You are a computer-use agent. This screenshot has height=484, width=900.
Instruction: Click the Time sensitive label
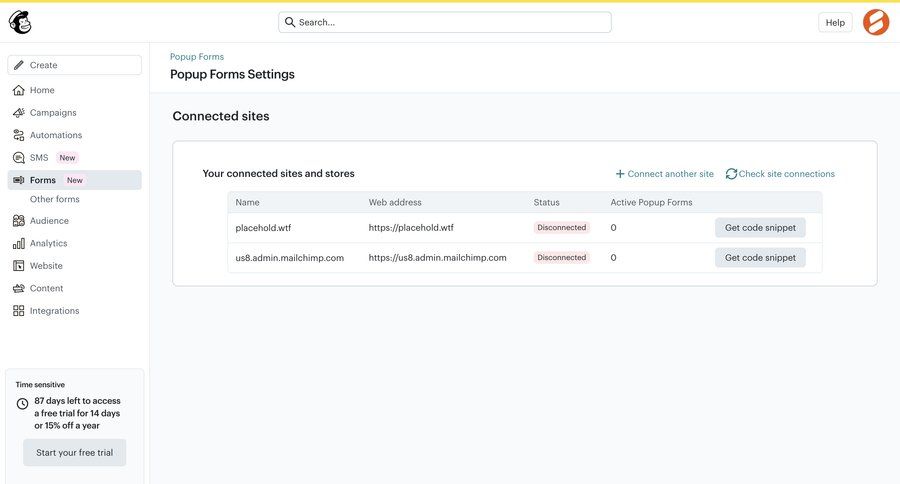[x=40, y=385]
